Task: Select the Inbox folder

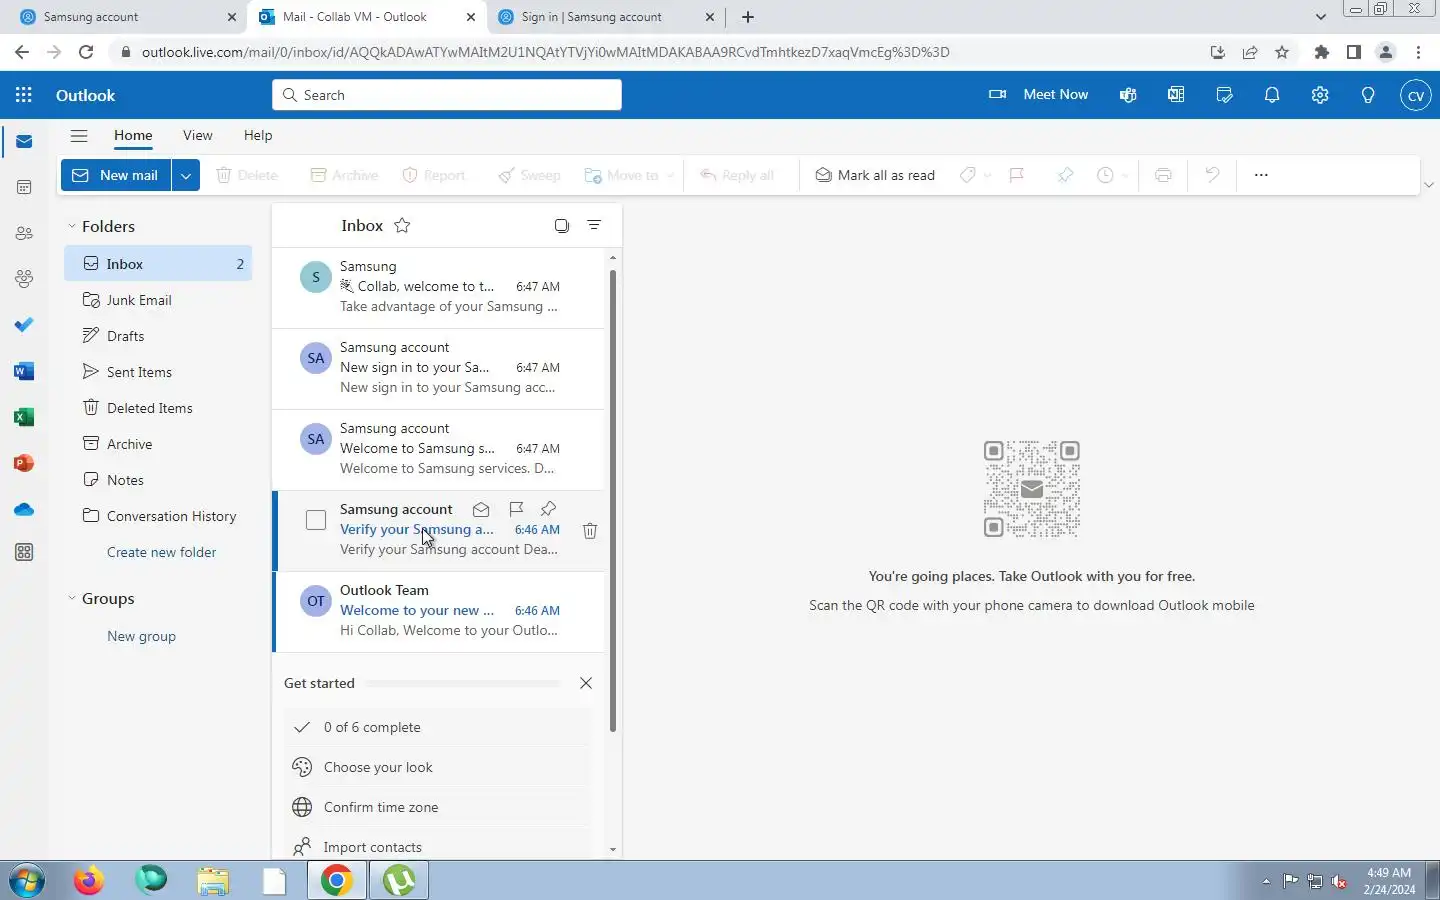Action: [158, 264]
